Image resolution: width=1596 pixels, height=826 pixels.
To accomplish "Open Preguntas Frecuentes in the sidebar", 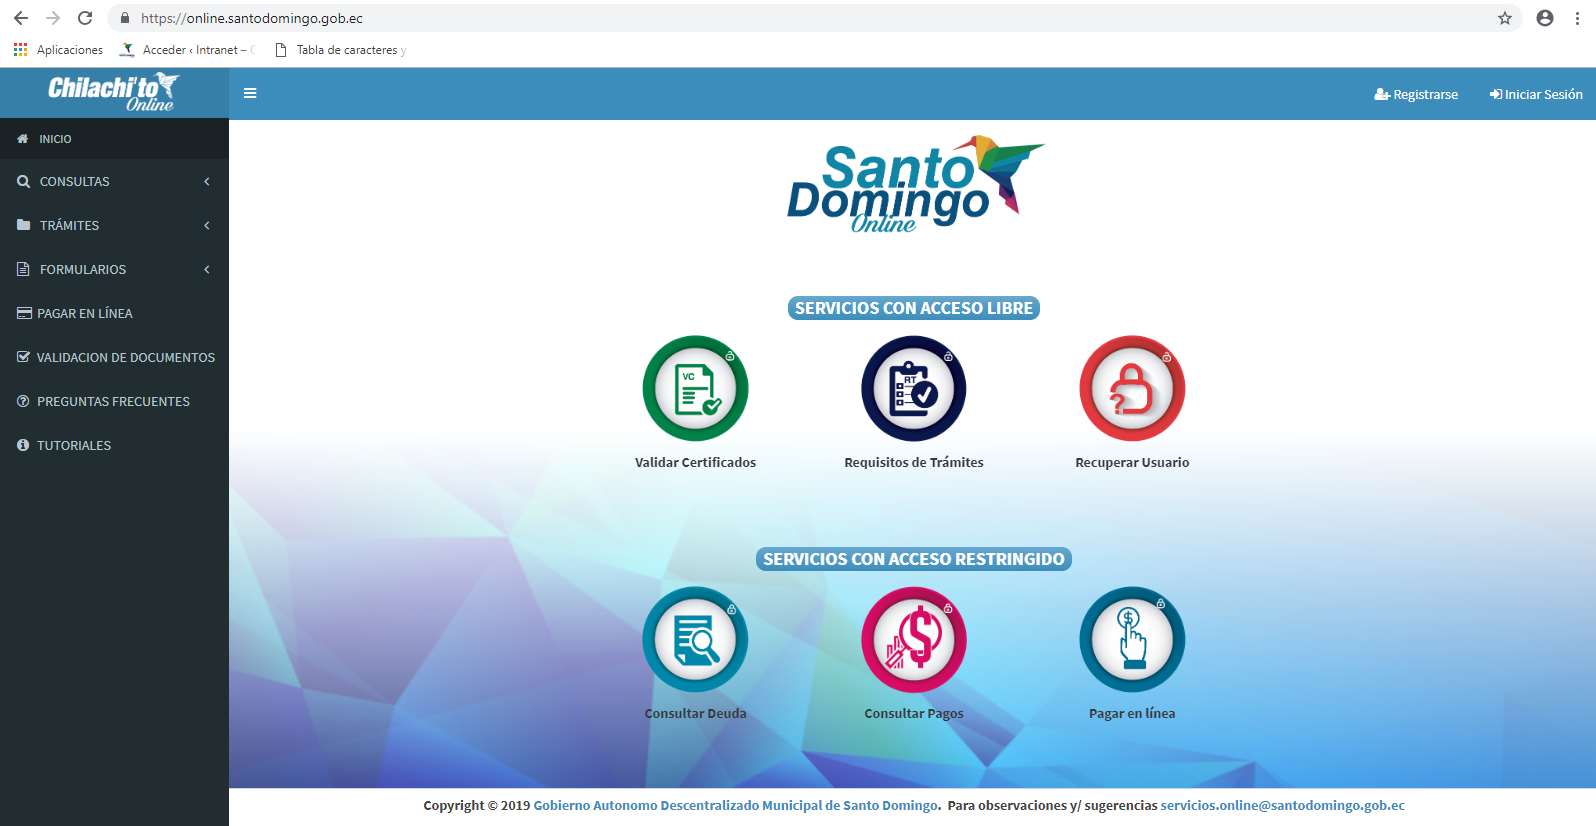I will [x=113, y=402].
